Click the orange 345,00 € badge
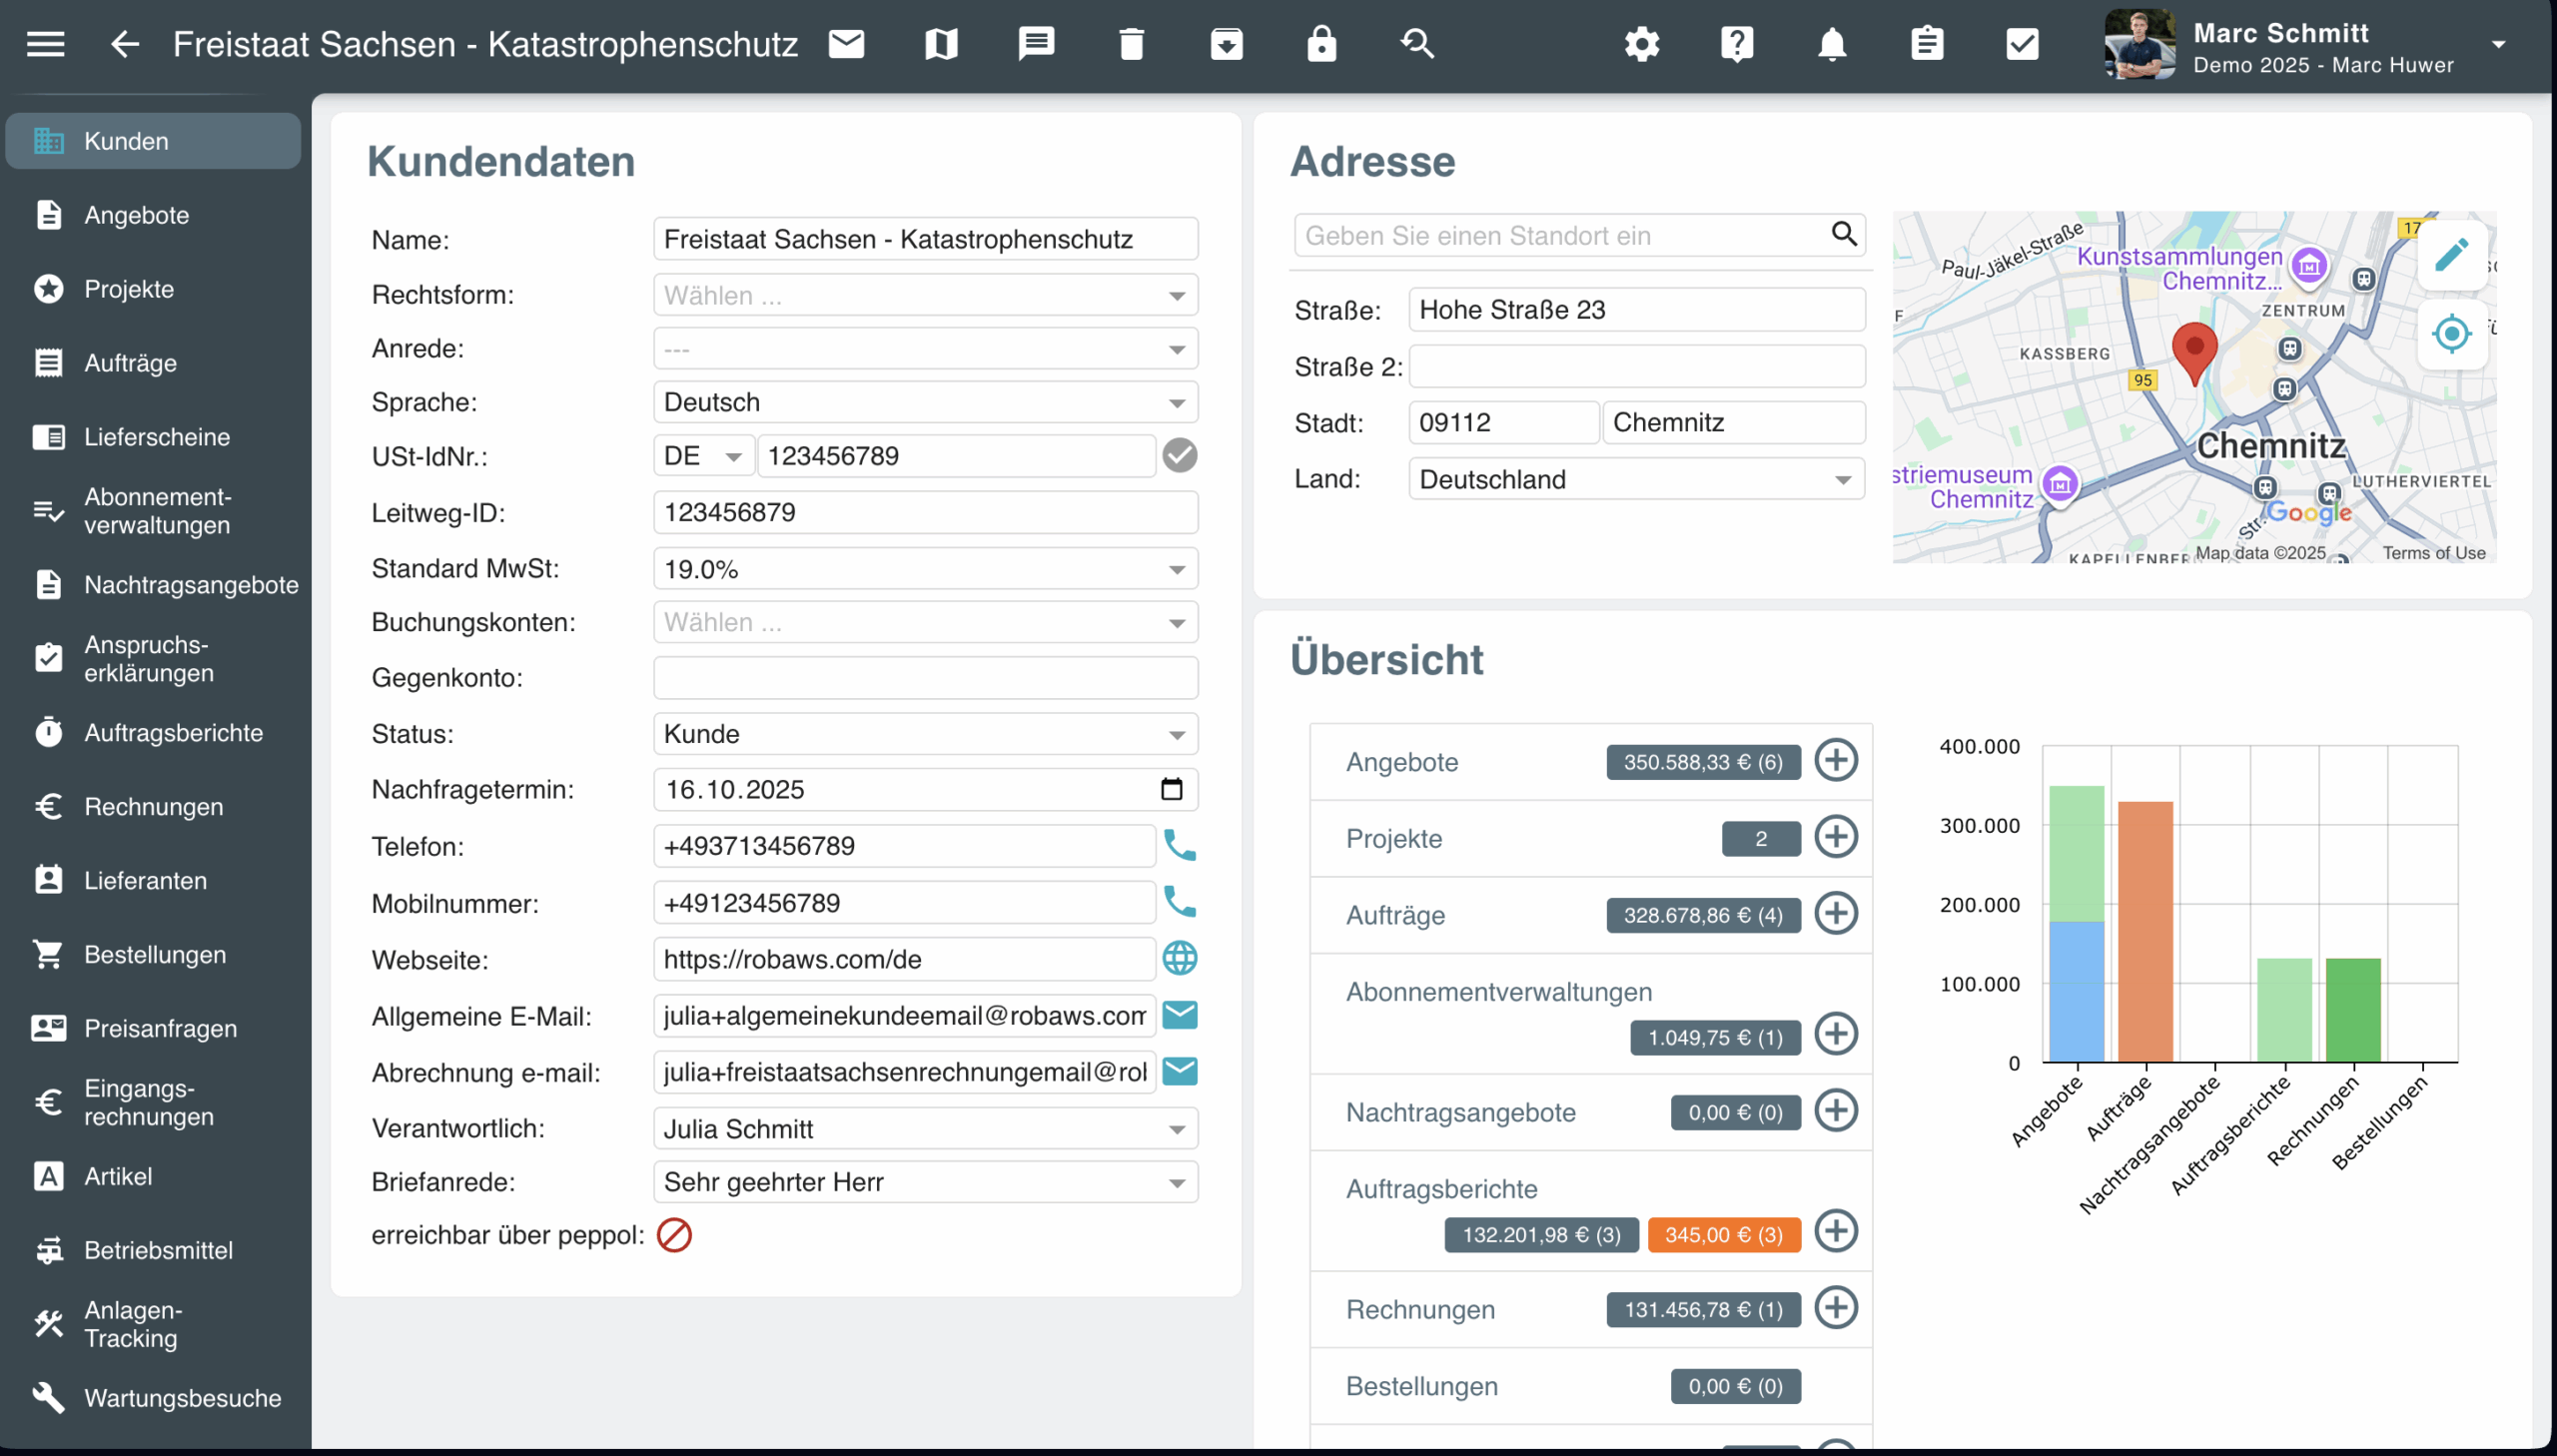Image resolution: width=2557 pixels, height=1456 pixels. 1723,1235
